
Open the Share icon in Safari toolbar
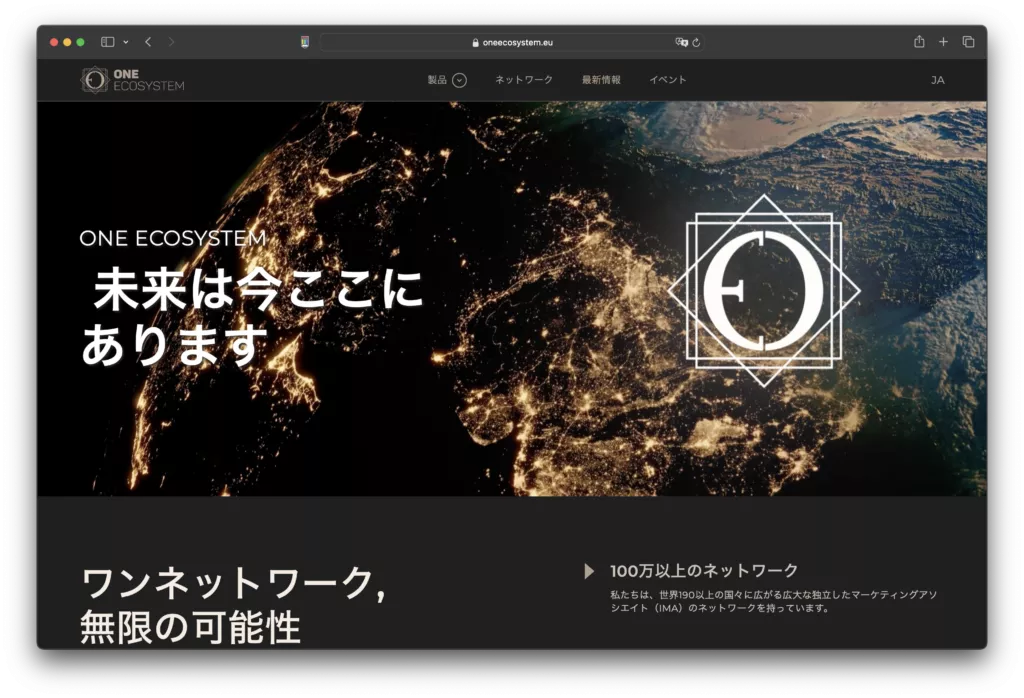918,42
